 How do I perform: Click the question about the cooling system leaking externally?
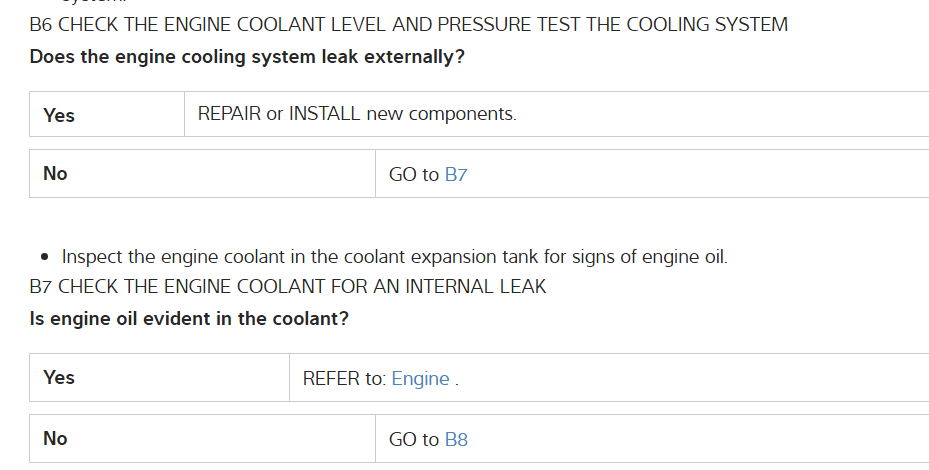pyautogui.click(x=247, y=57)
